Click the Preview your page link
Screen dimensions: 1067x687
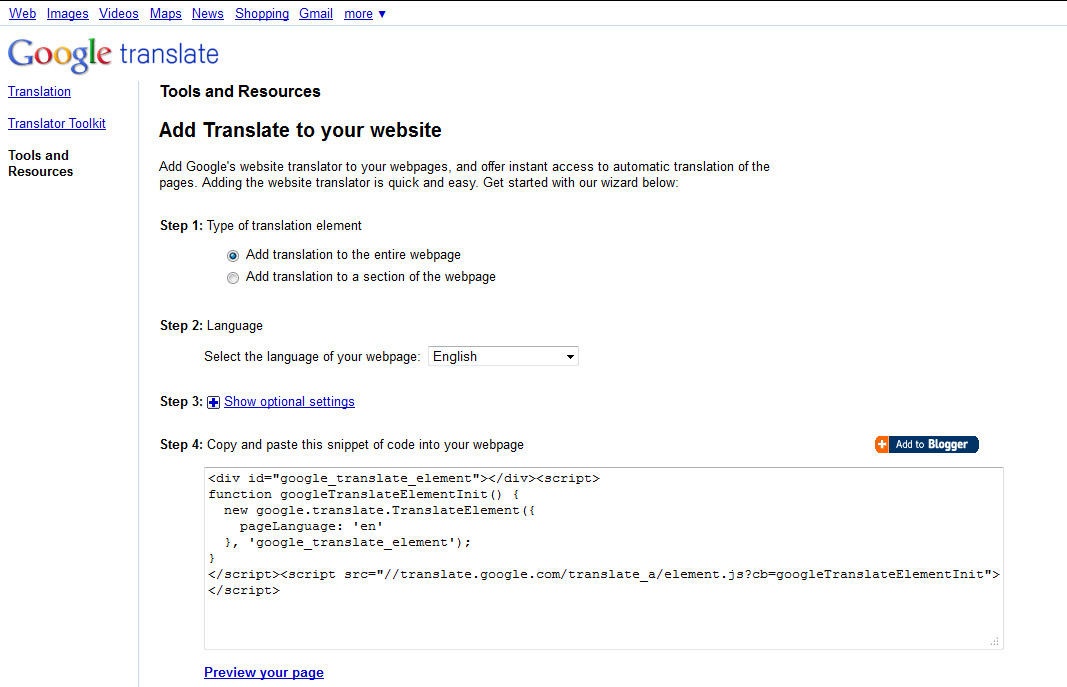click(264, 673)
